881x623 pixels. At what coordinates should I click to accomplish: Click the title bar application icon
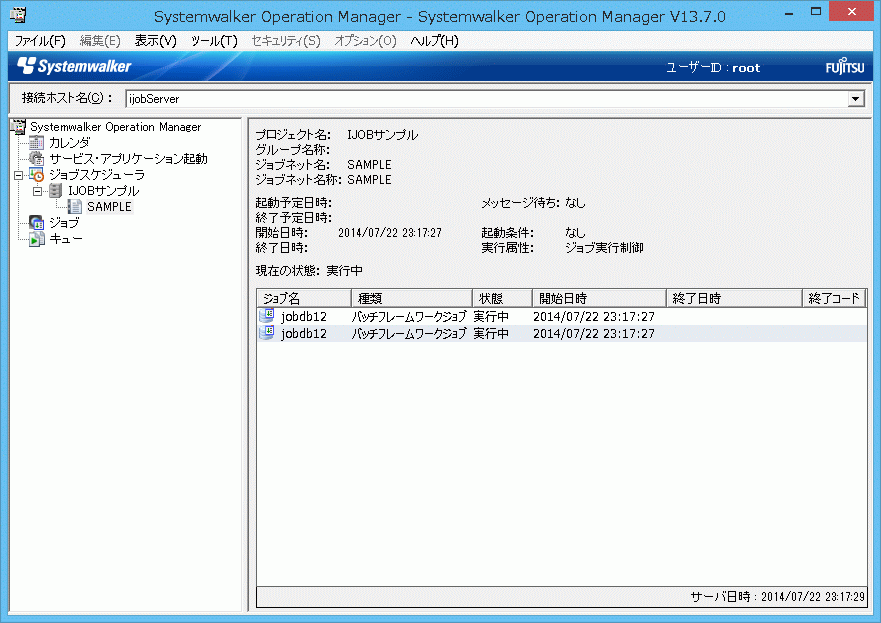click(18, 14)
